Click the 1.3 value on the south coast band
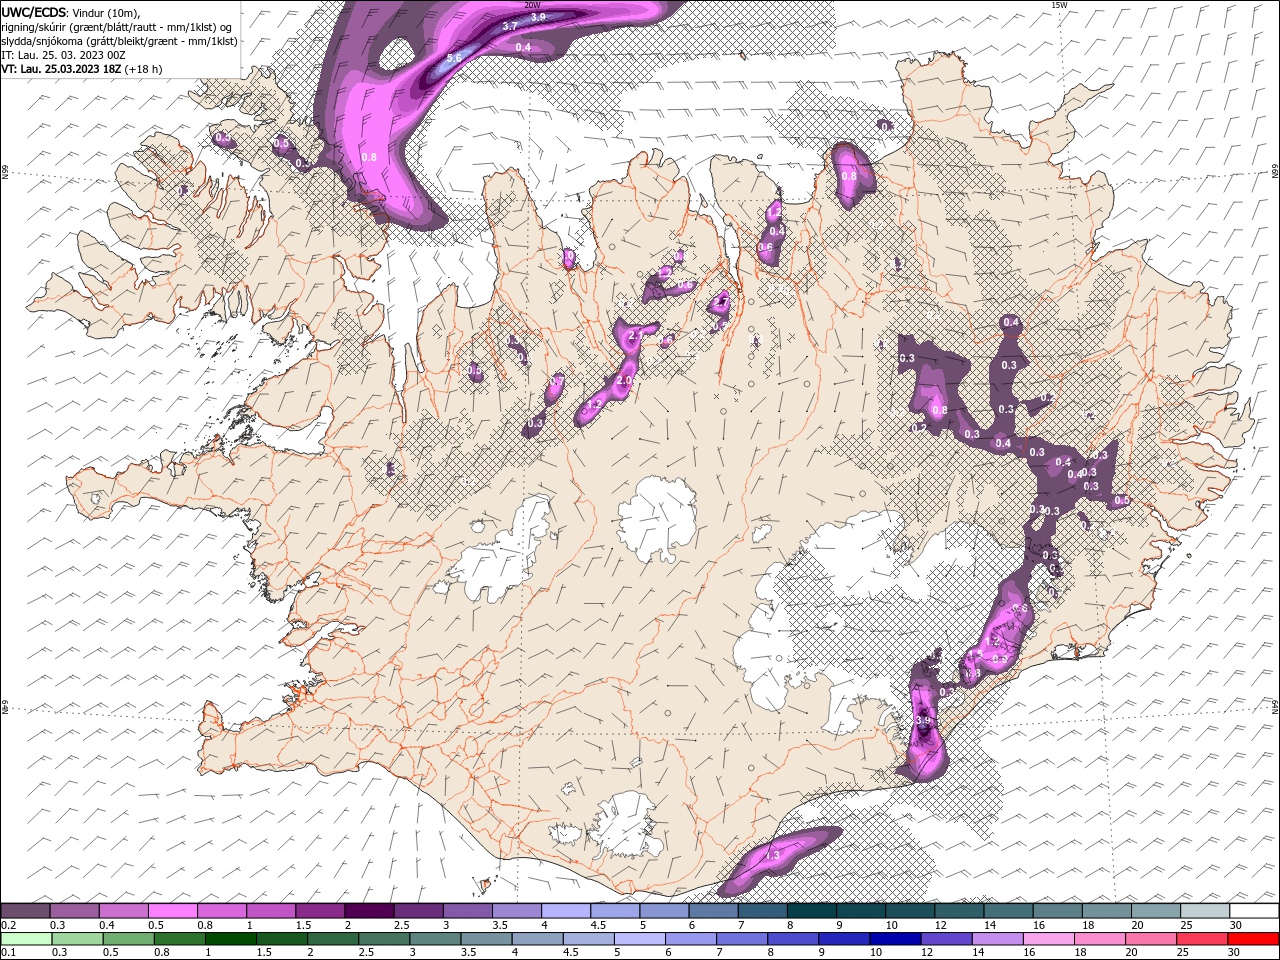The height and width of the screenshot is (960, 1280). click(772, 856)
